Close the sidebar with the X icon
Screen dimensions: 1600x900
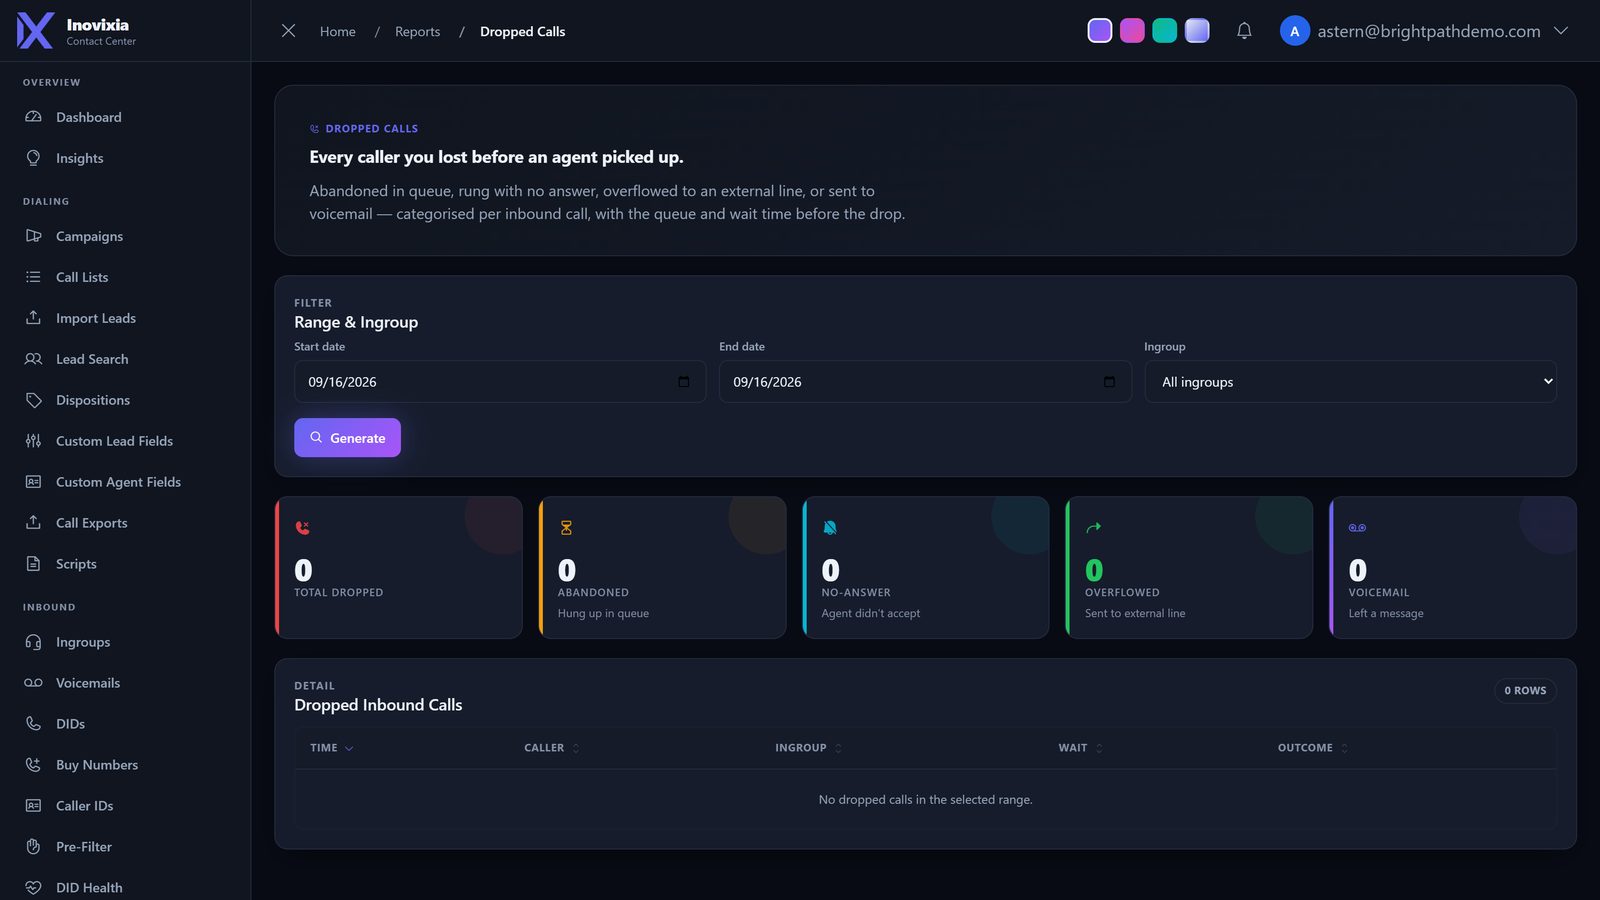[x=288, y=31]
